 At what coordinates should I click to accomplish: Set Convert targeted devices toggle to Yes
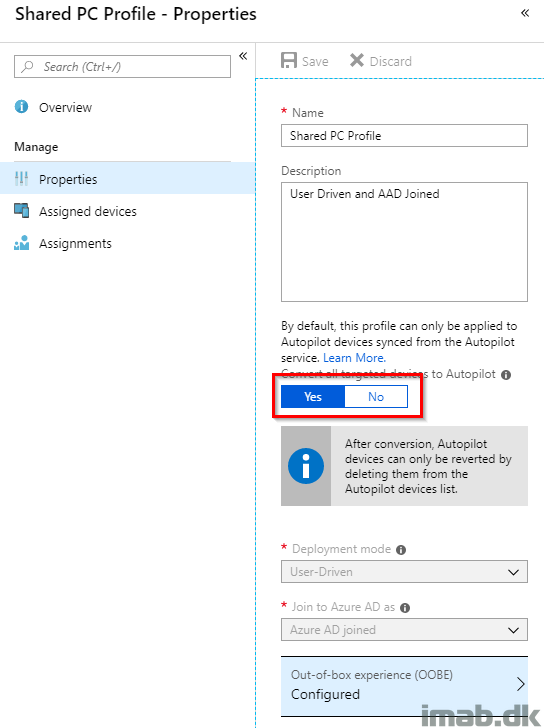click(x=313, y=396)
